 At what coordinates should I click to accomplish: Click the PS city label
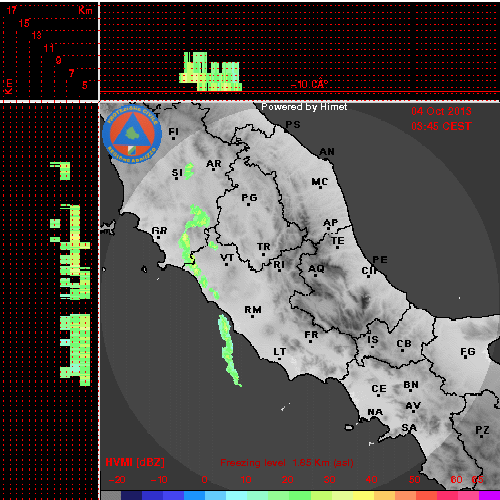293,125
